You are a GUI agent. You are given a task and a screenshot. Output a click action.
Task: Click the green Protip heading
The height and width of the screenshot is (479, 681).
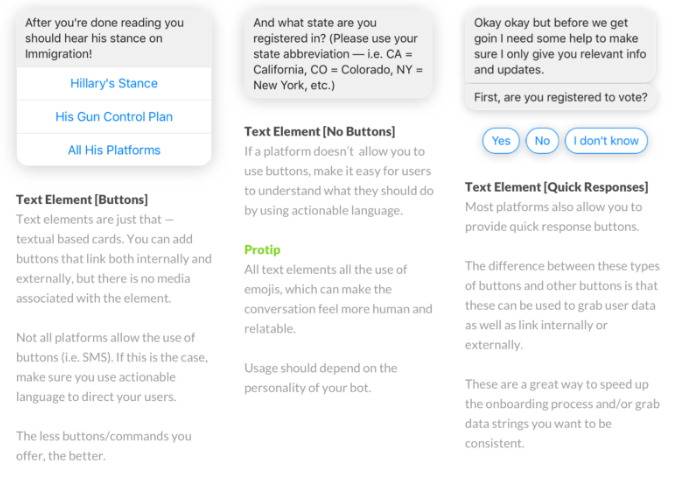pyautogui.click(x=262, y=250)
